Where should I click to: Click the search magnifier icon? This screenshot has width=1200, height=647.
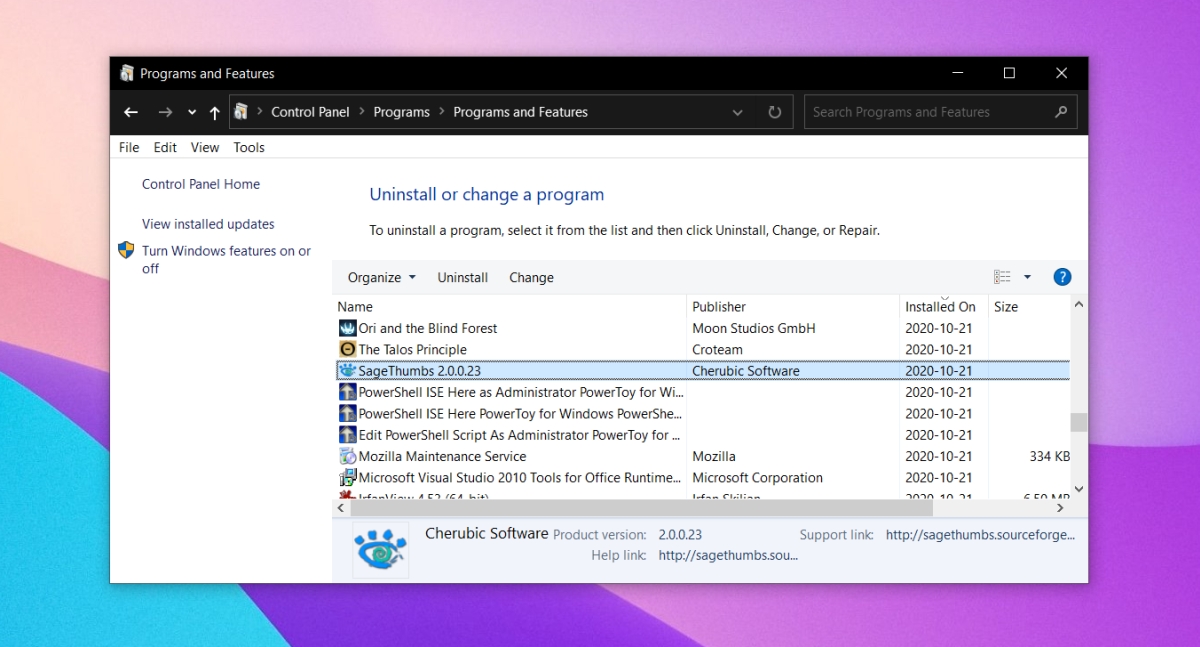[x=1061, y=112]
